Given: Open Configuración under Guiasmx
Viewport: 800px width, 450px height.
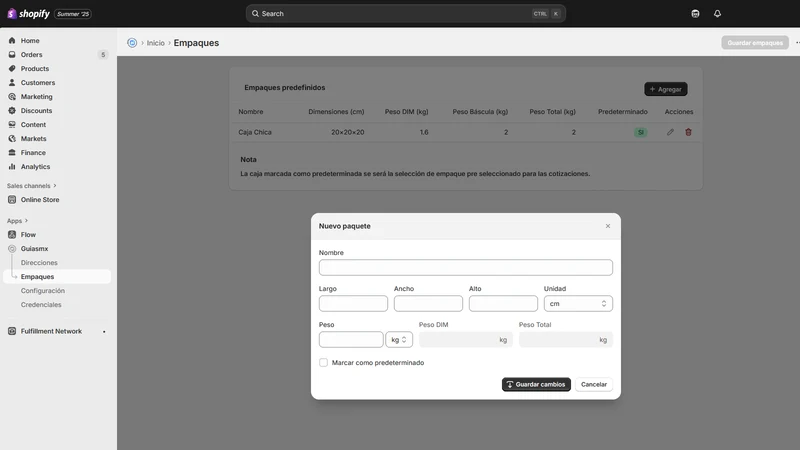Looking at the screenshot, I should 43,291.
